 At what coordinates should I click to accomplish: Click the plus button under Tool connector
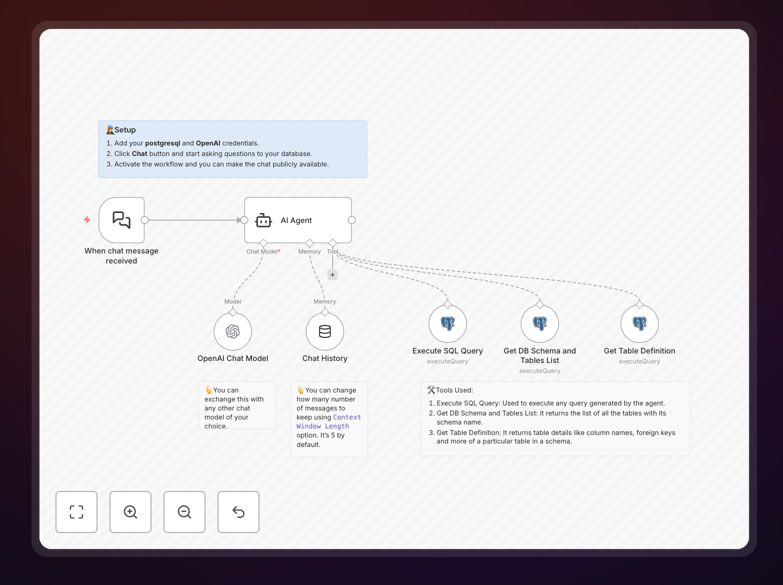click(x=333, y=275)
